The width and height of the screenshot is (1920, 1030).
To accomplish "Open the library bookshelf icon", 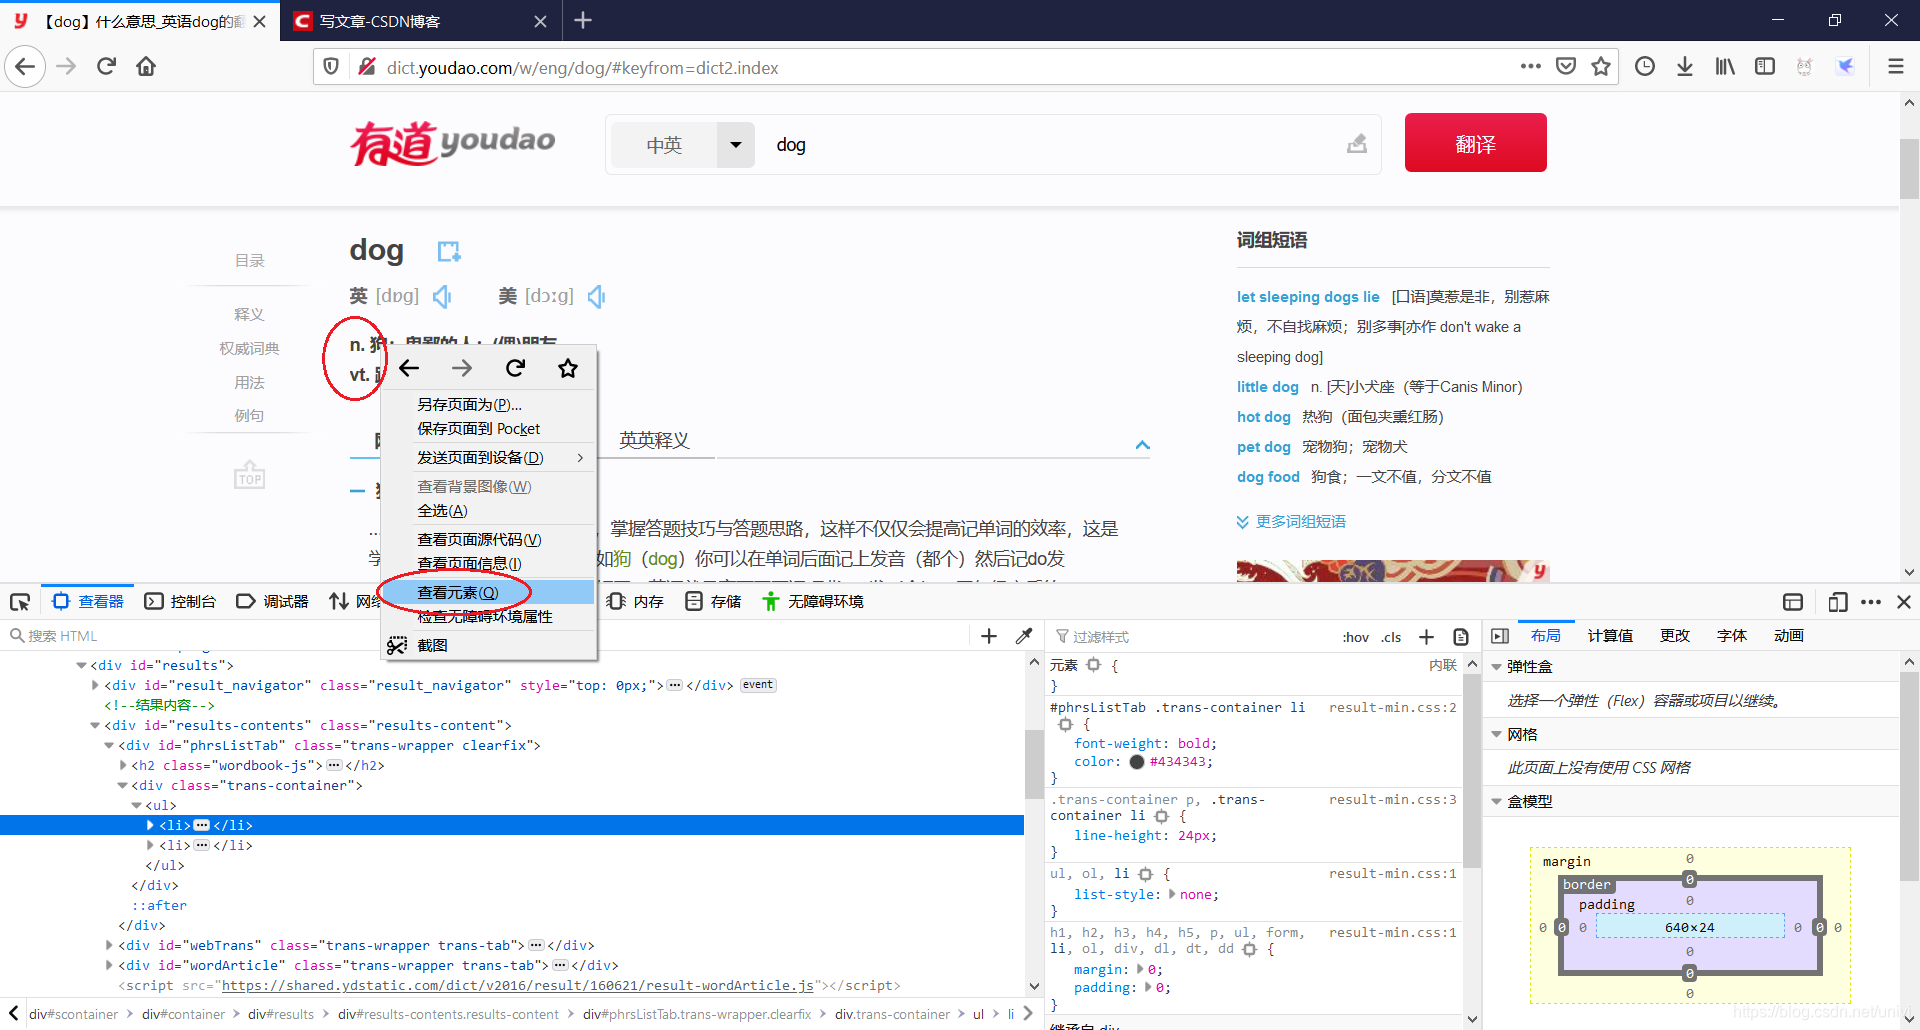I will [x=1725, y=67].
